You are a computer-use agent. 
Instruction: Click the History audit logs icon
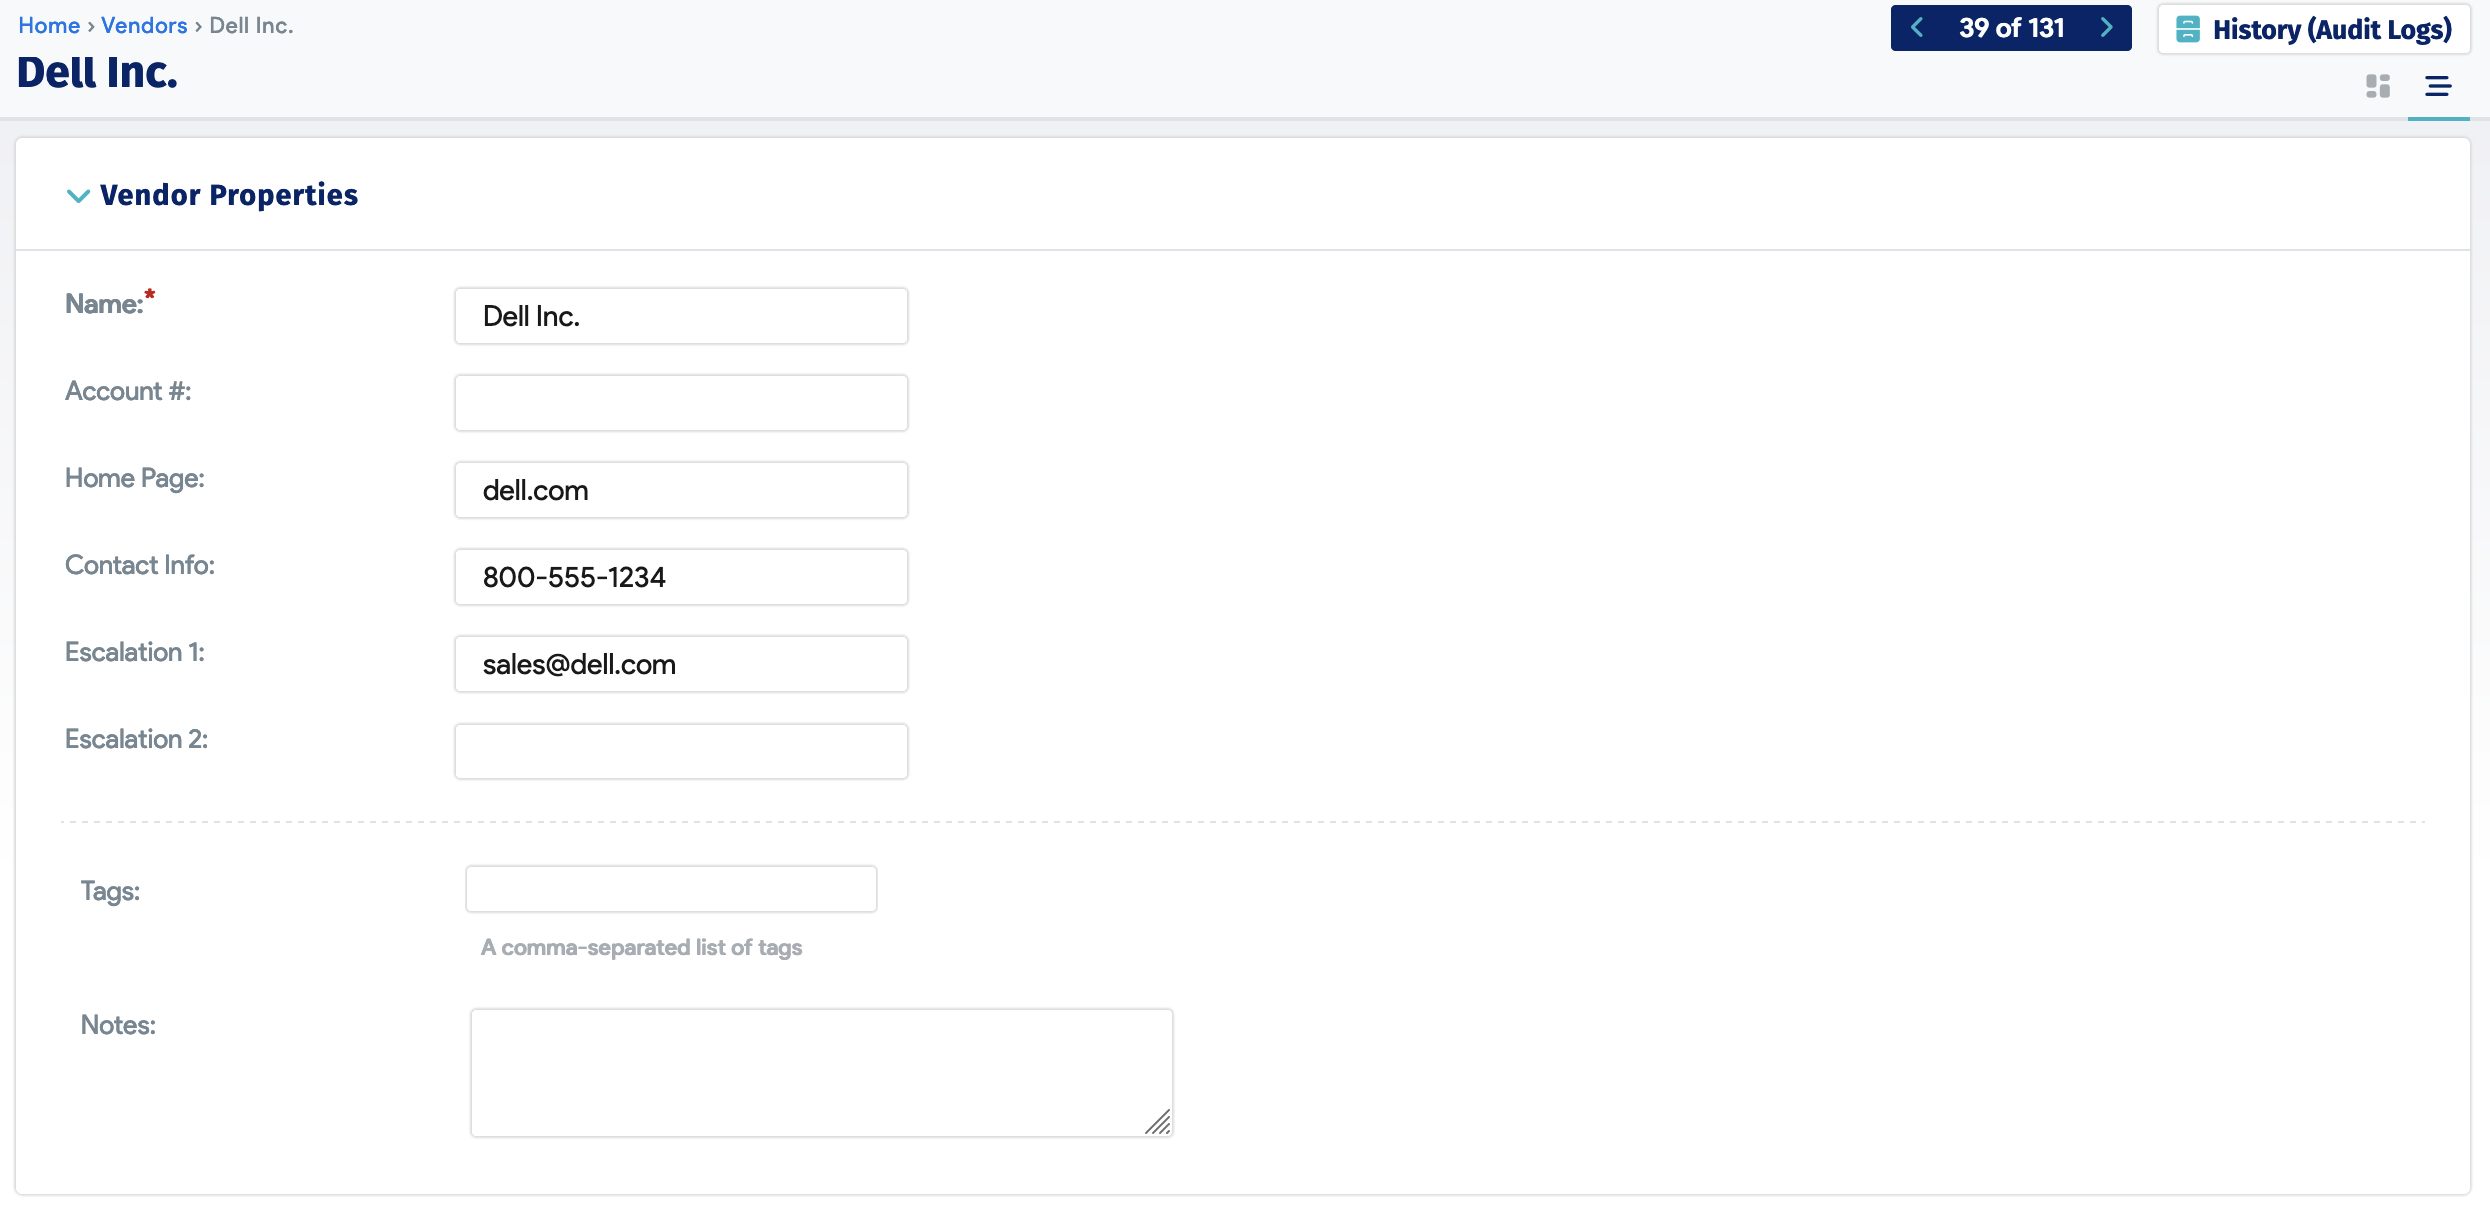tap(2187, 29)
